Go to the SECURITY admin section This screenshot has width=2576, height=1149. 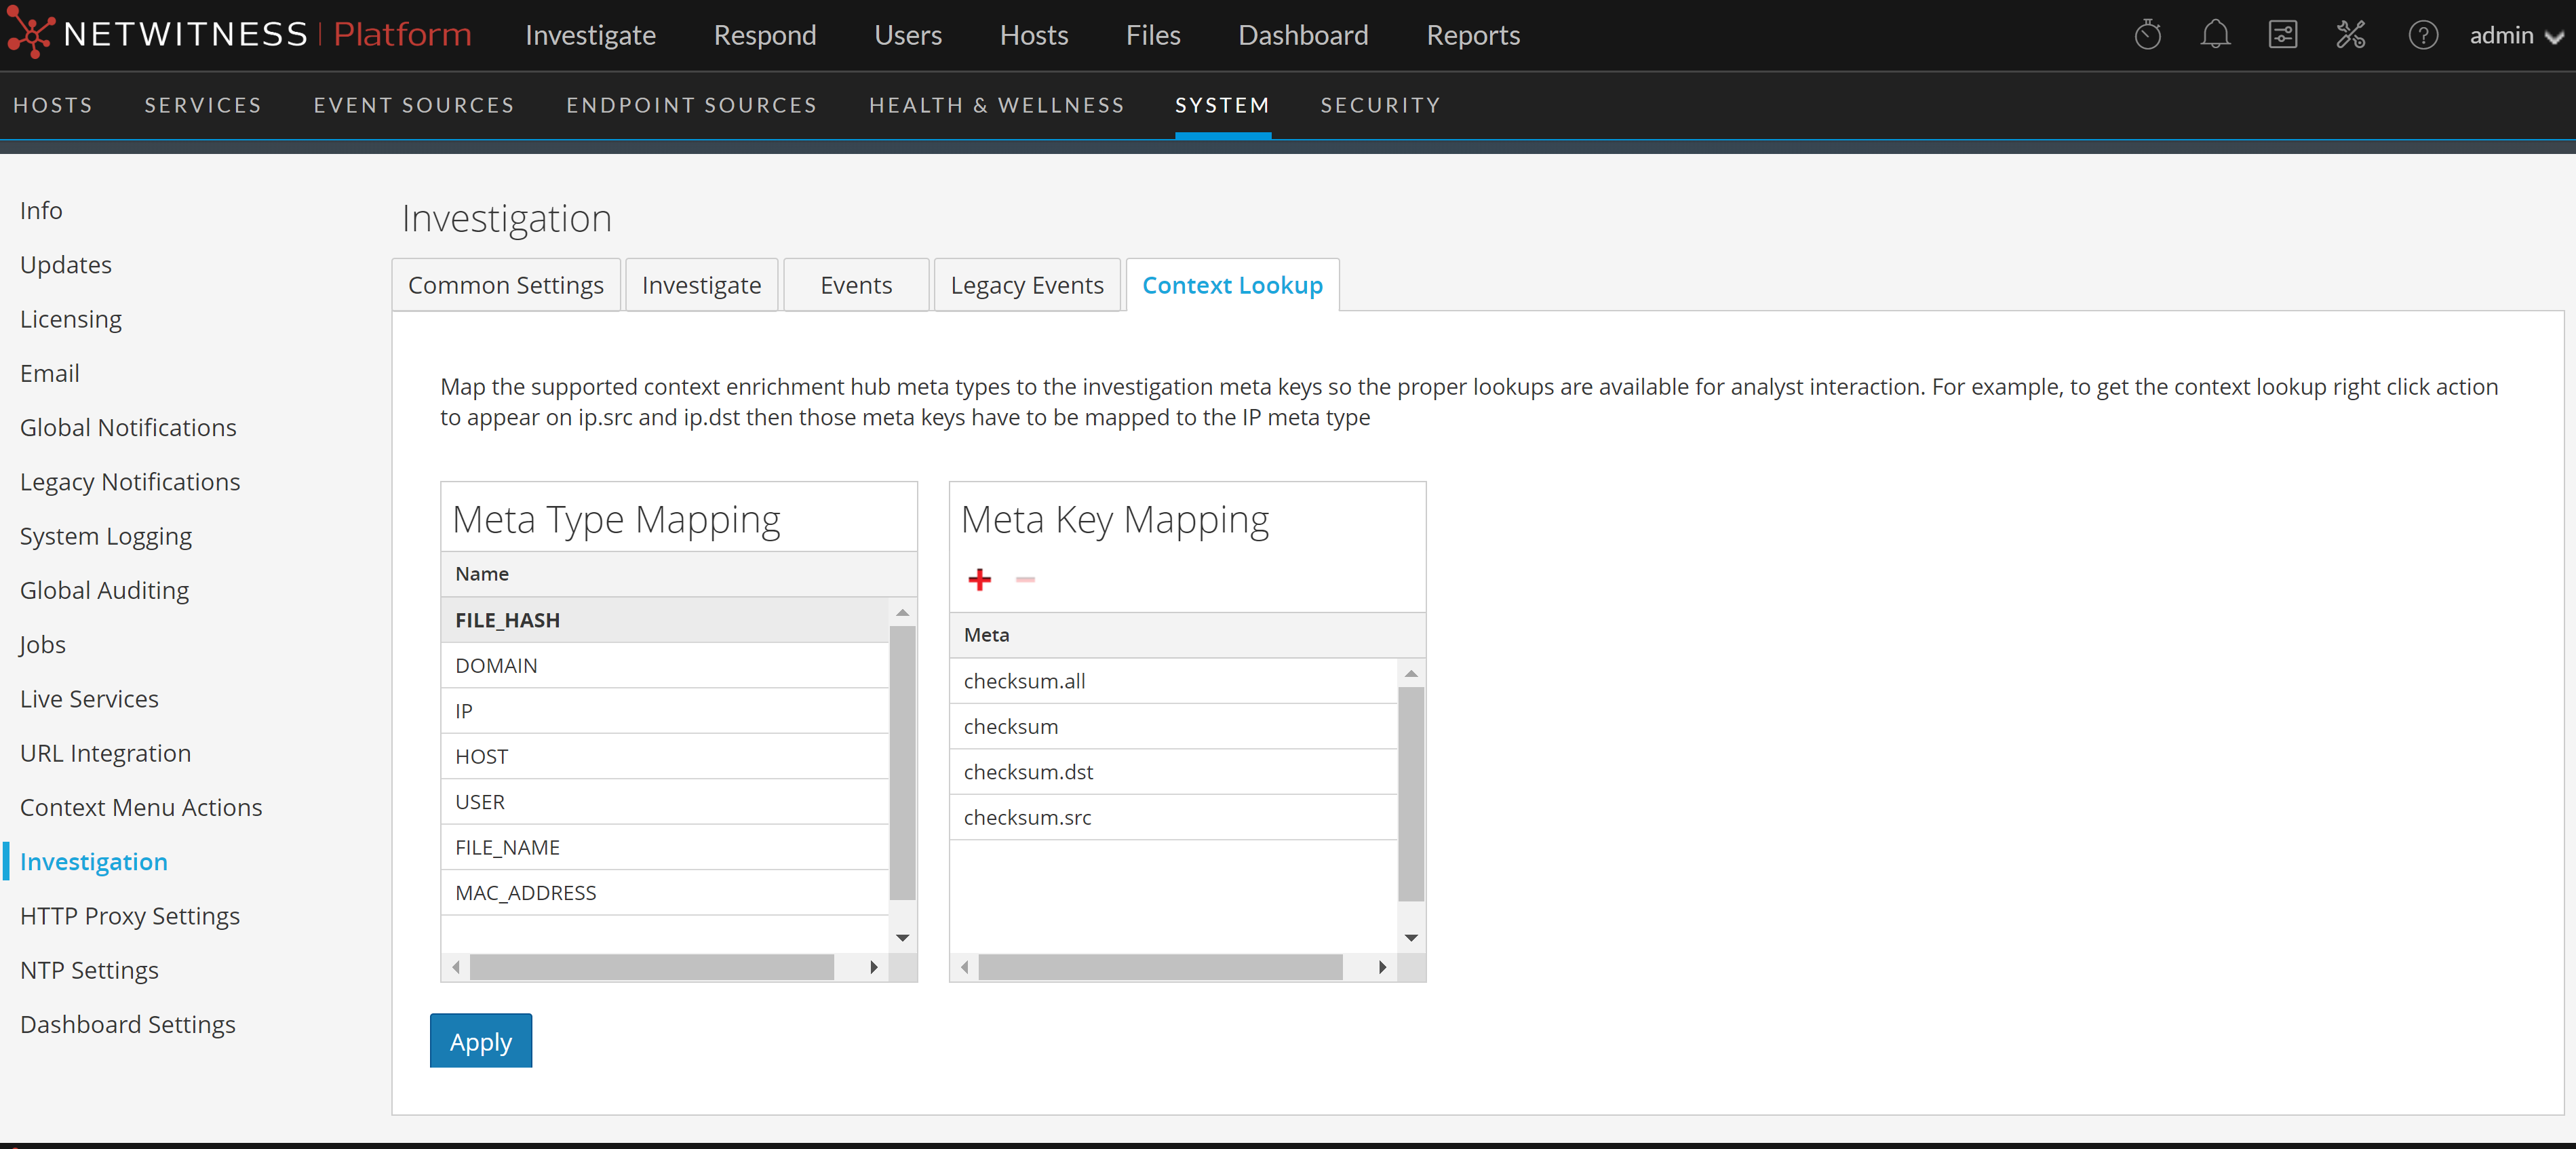pyautogui.click(x=1380, y=105)
